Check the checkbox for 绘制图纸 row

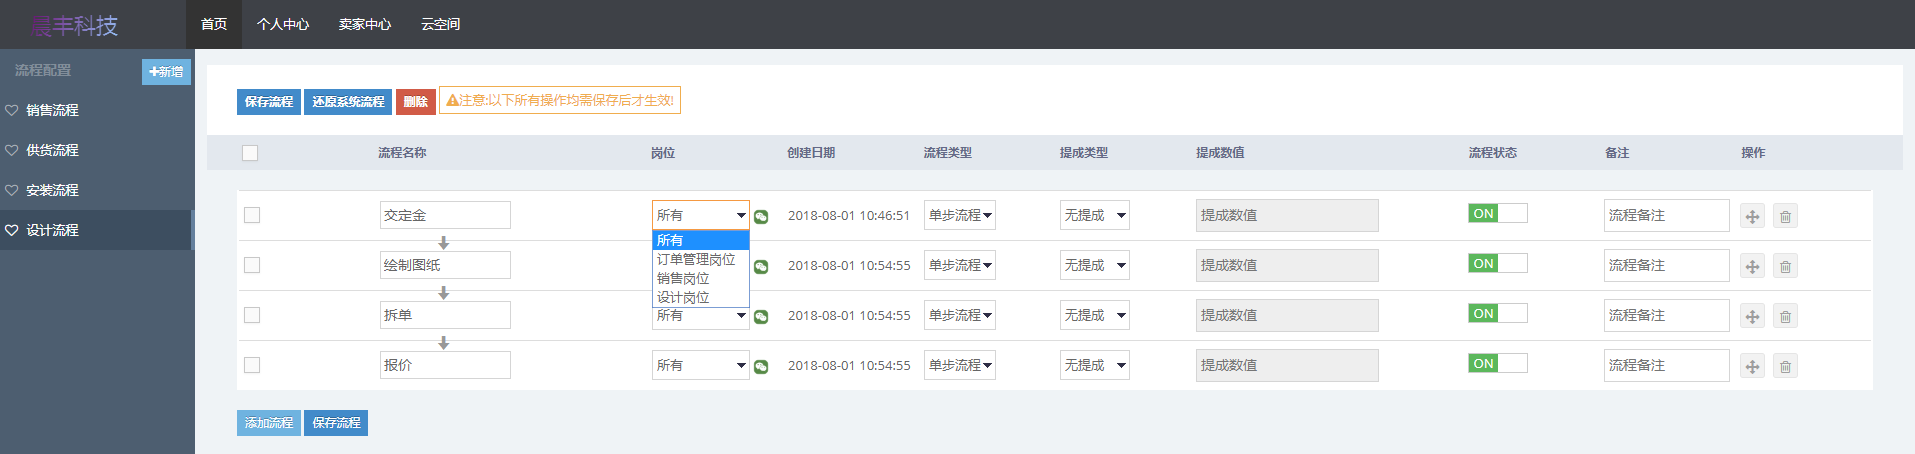[x=252, y=265]
